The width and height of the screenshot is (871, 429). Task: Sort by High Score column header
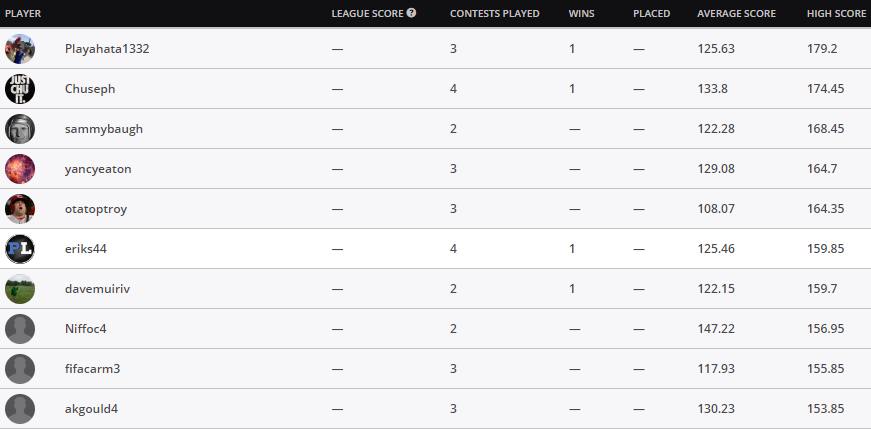click(x=836, y=13)
